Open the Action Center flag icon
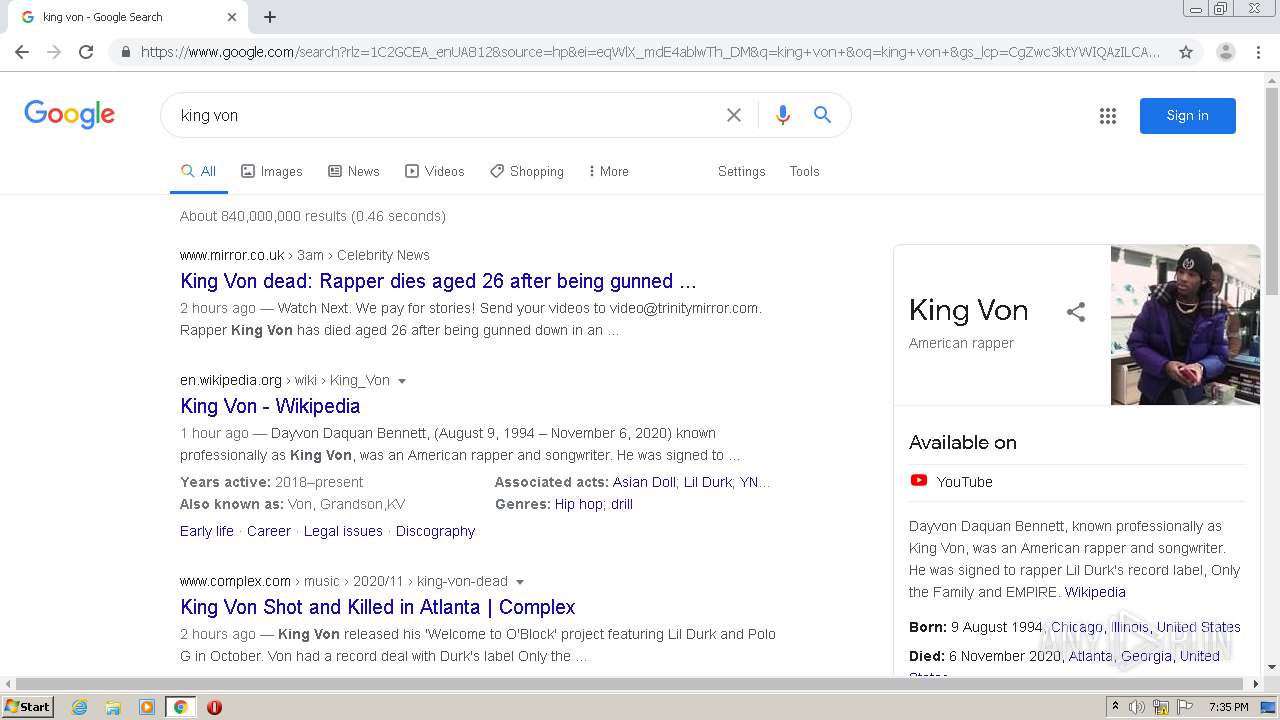This screenshot has width=1280, height=720. click(x=1185, y=707)
